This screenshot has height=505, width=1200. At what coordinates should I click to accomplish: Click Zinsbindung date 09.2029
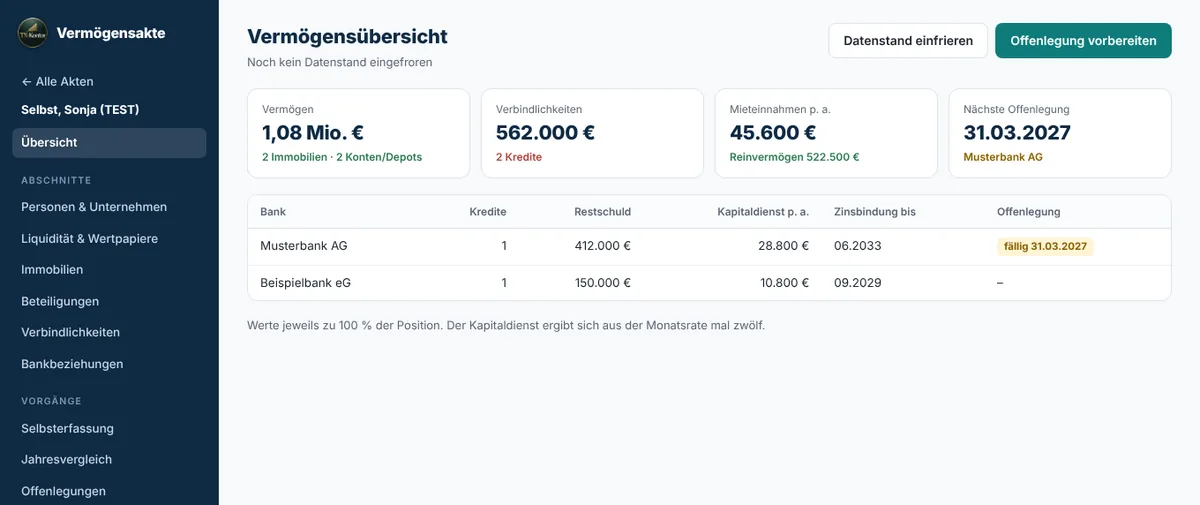point(858,283)
